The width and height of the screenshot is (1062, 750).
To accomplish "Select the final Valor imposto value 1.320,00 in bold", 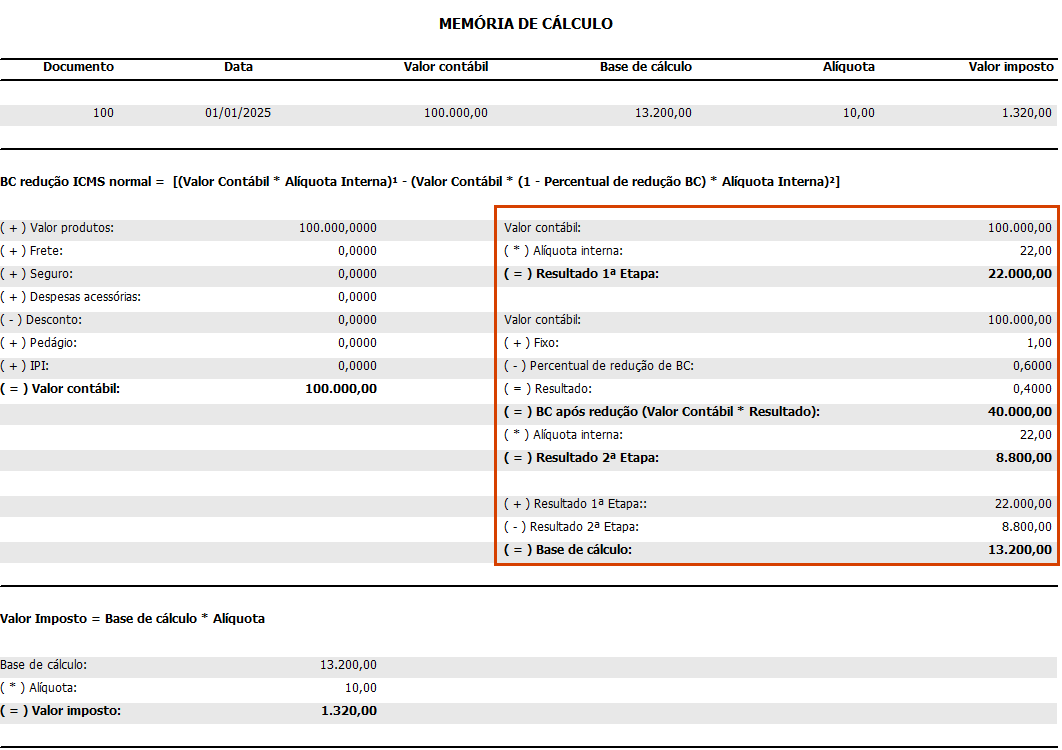I will 349,711.
